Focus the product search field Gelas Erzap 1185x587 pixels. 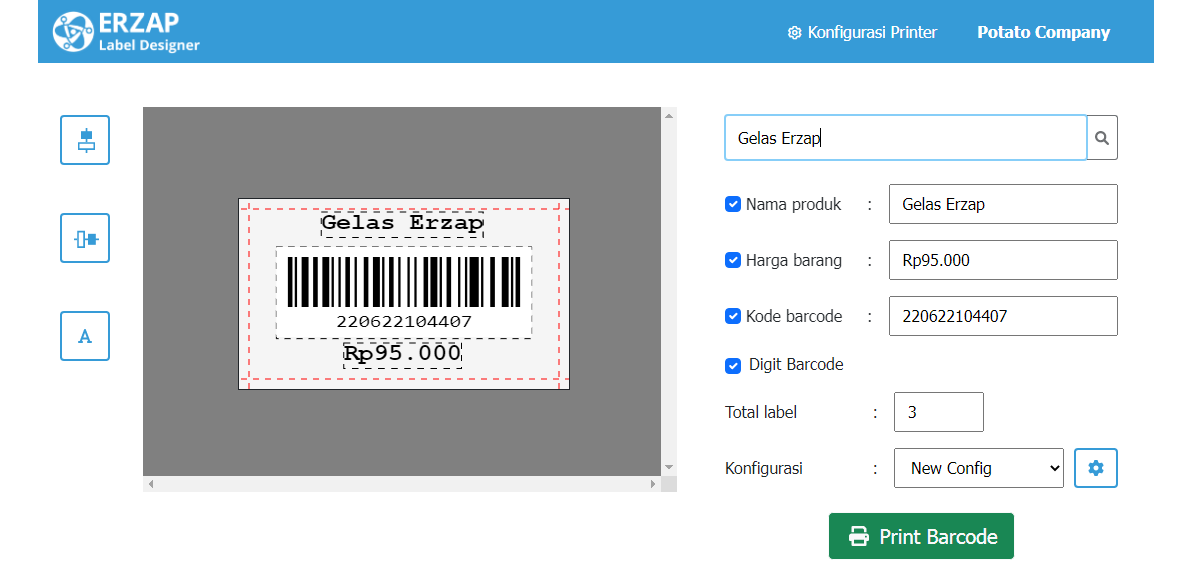[905, 137]
